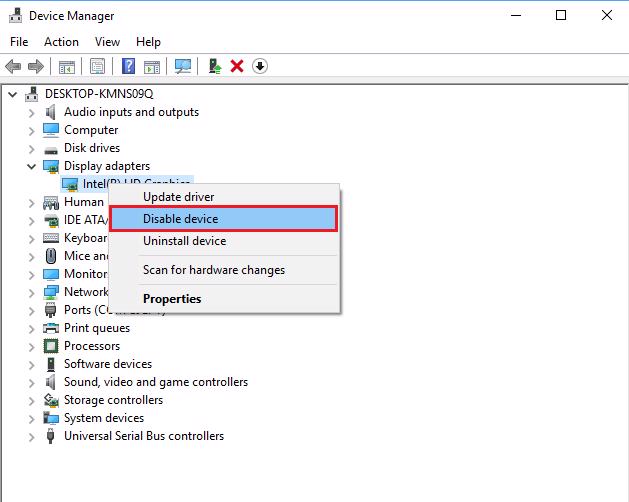The image size is (629, 502).
Task: Choose Properties in the context menu
Action: click(x=172, y=299)
